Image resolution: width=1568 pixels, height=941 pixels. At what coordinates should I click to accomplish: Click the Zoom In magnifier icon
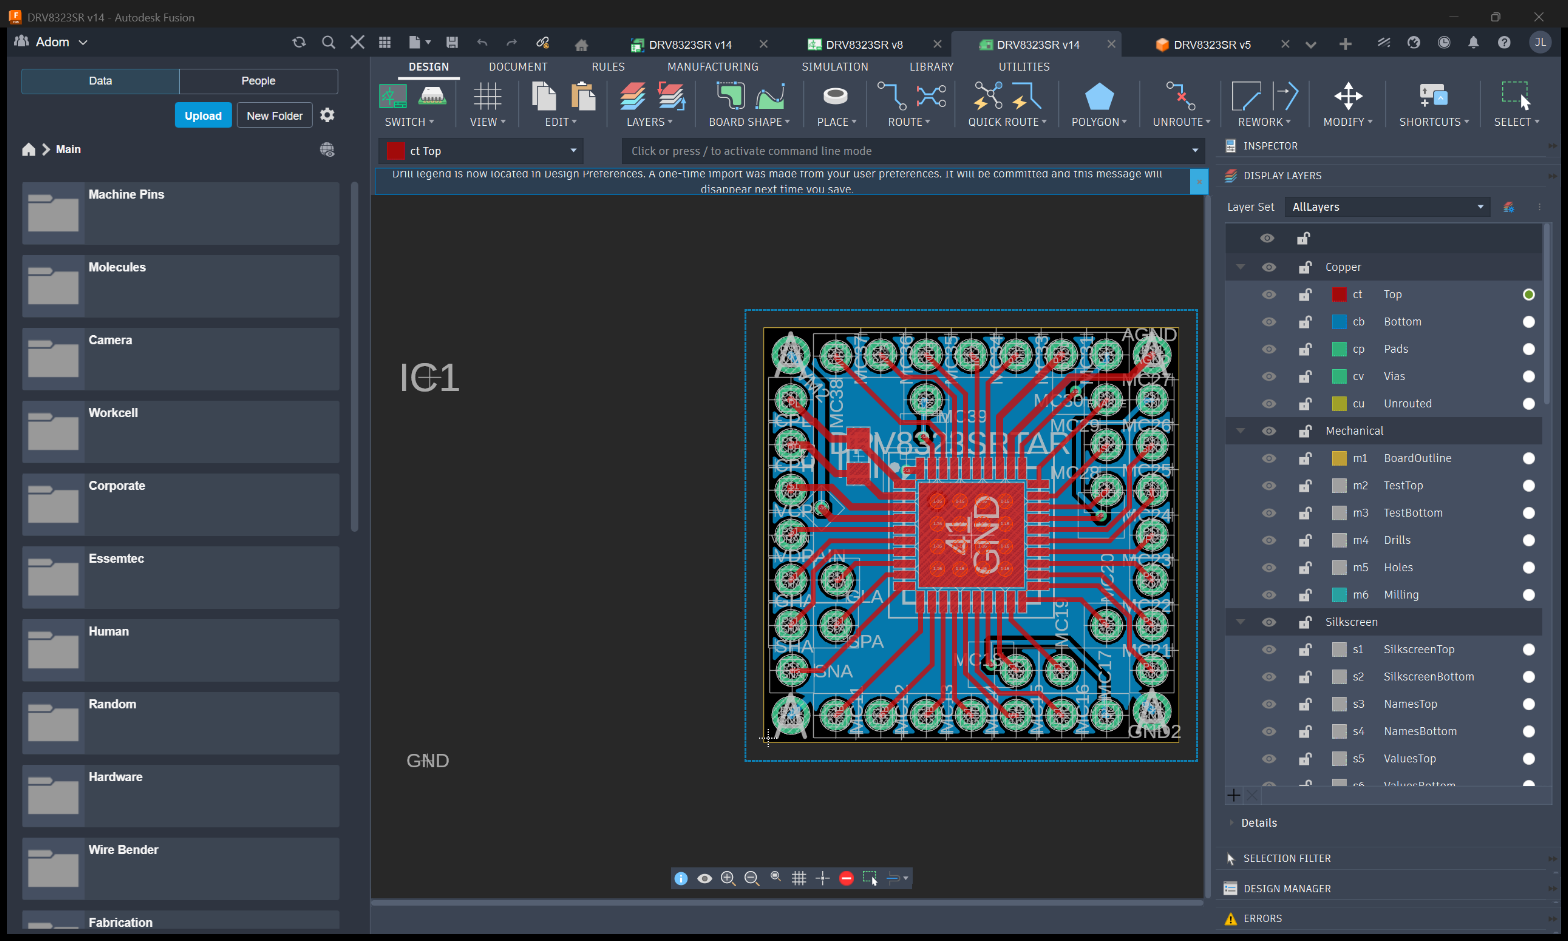728,878
